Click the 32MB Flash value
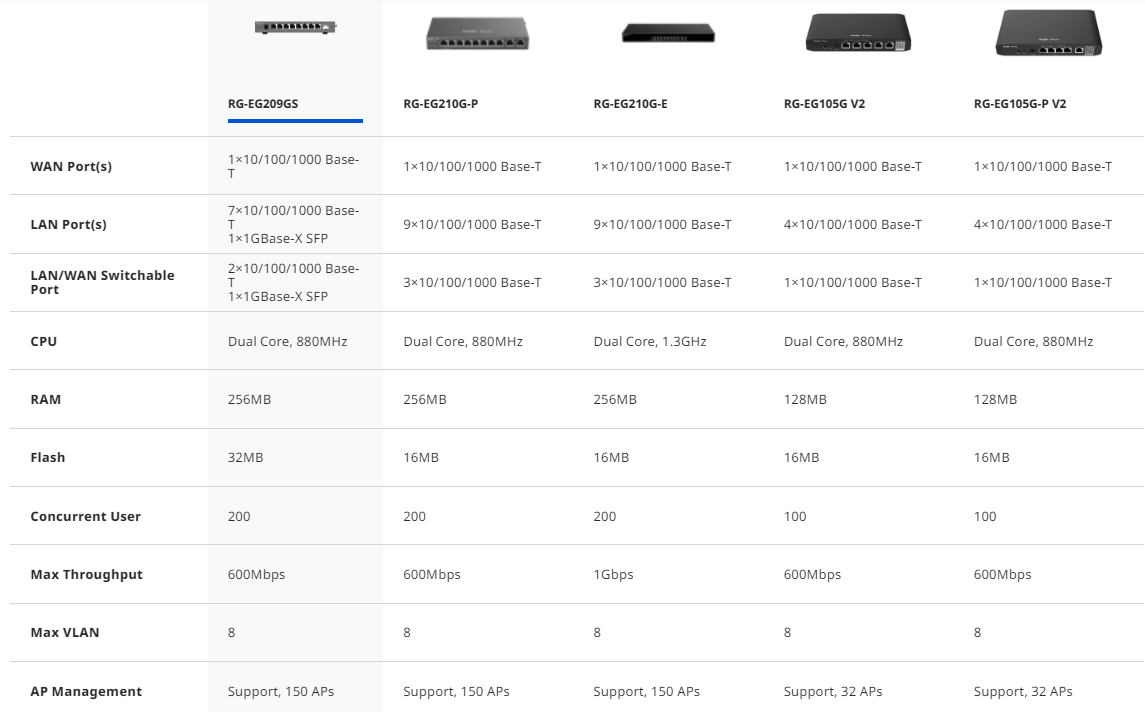Image resolution: width=1145 pixels, height=712 pixels. coord(245,457)
